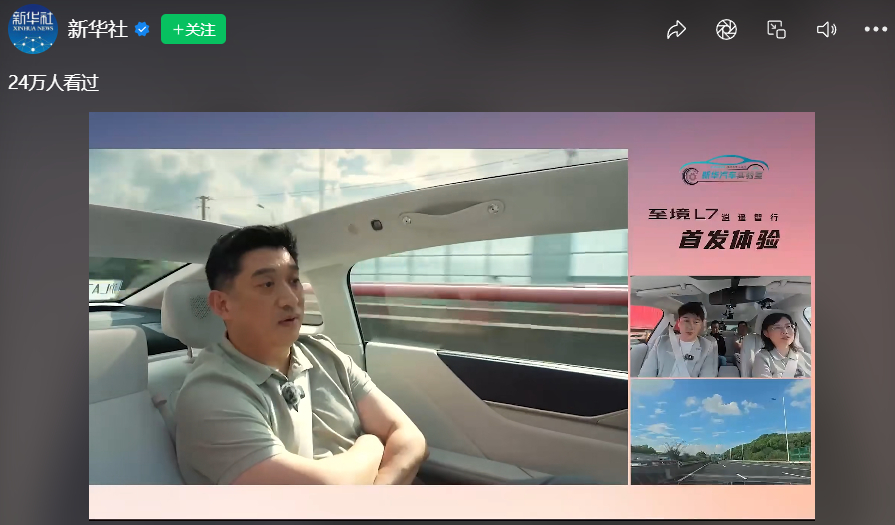Open the 新华社 account name
Viewport: 895px width, 525px height.
pos(98,29)
